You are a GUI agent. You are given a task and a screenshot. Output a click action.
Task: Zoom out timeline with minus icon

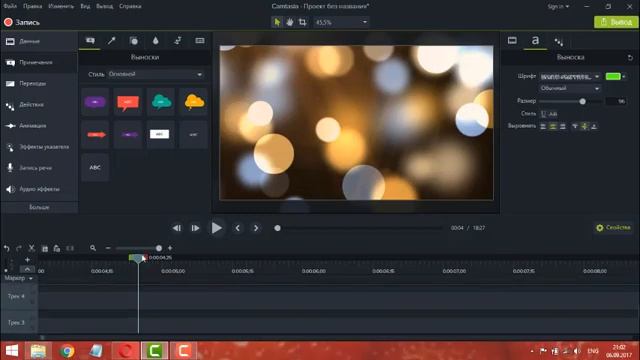click(x=108, y=248)
